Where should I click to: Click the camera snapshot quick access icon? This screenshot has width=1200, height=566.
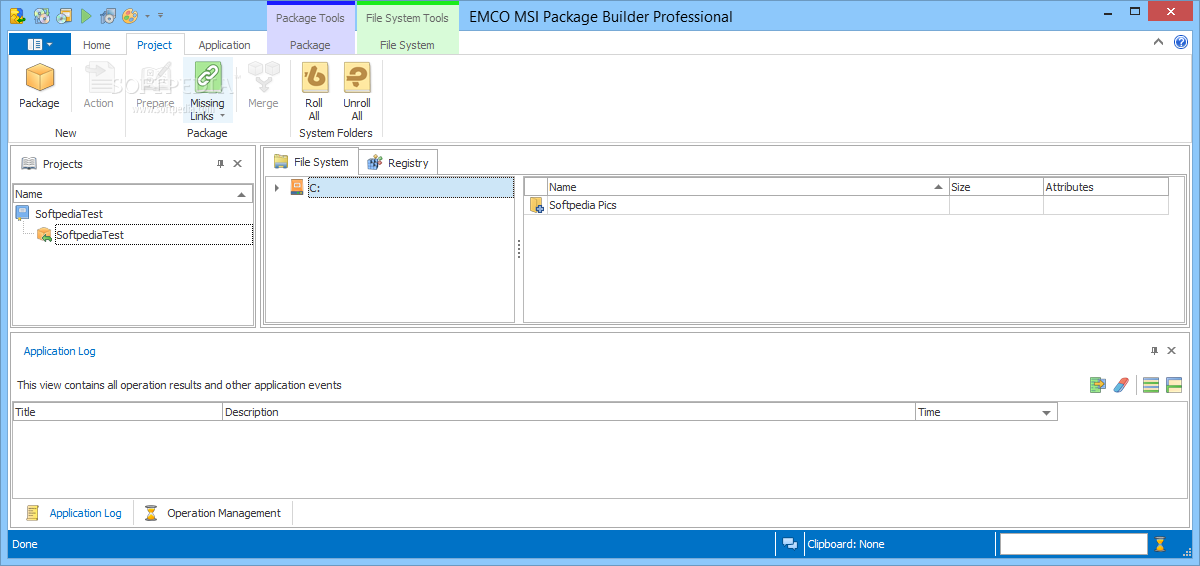point(108,16)
